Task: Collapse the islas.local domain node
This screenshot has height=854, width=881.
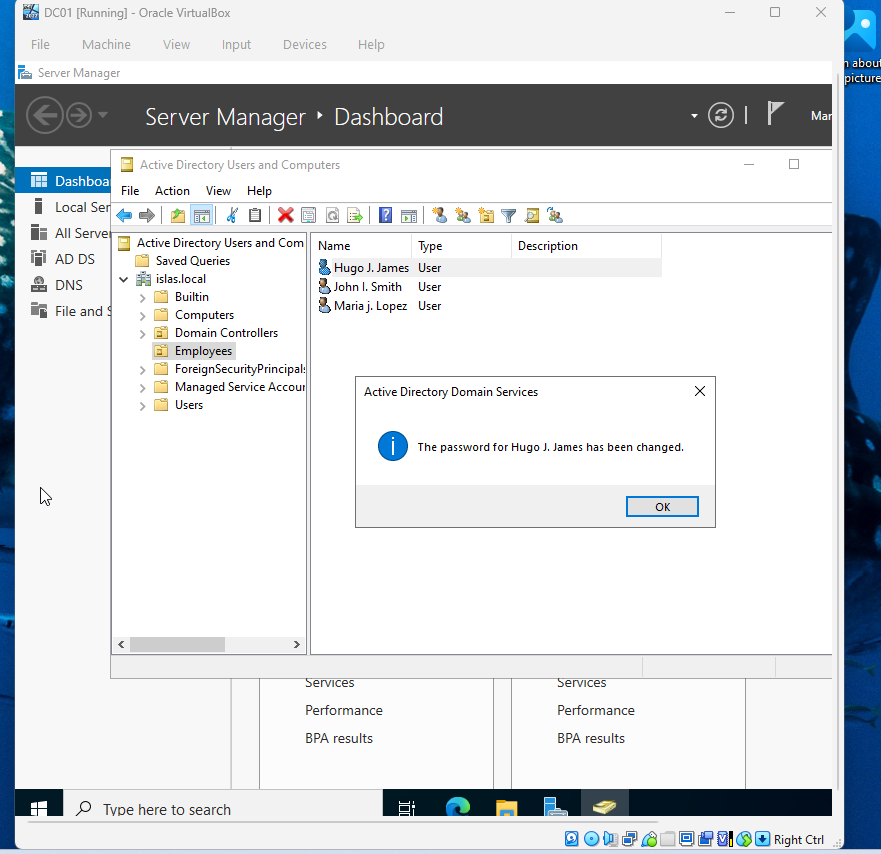Action: coord(124,279)
